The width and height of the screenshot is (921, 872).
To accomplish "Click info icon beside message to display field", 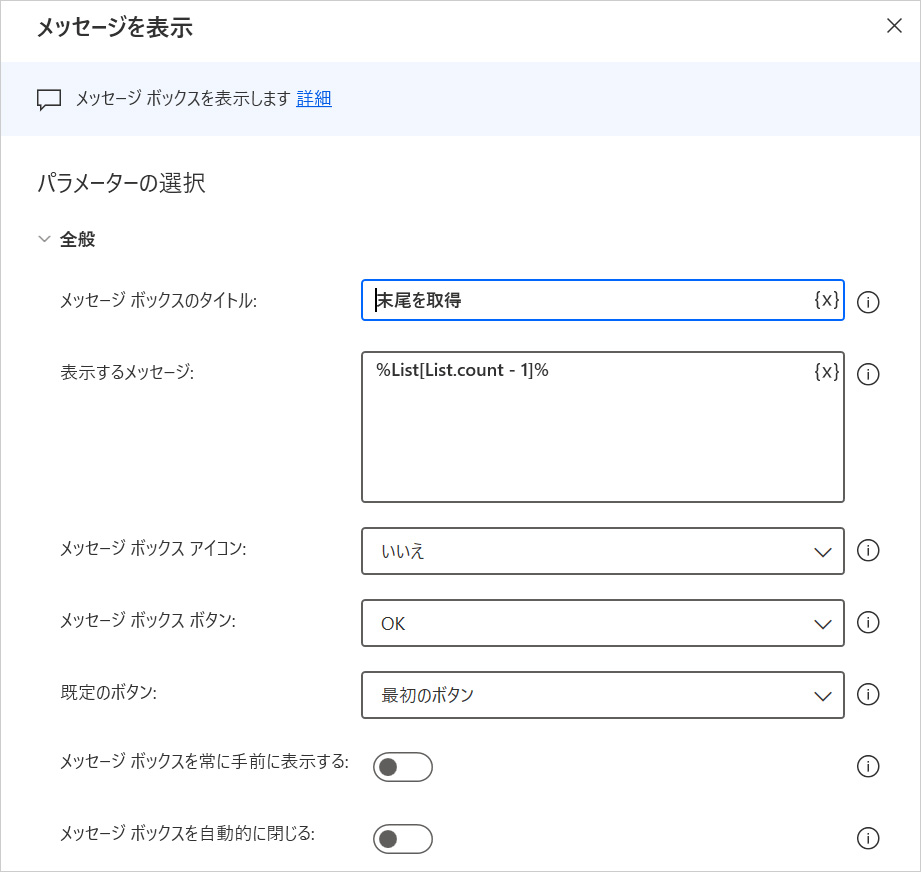I will click(x=868, y=374).
